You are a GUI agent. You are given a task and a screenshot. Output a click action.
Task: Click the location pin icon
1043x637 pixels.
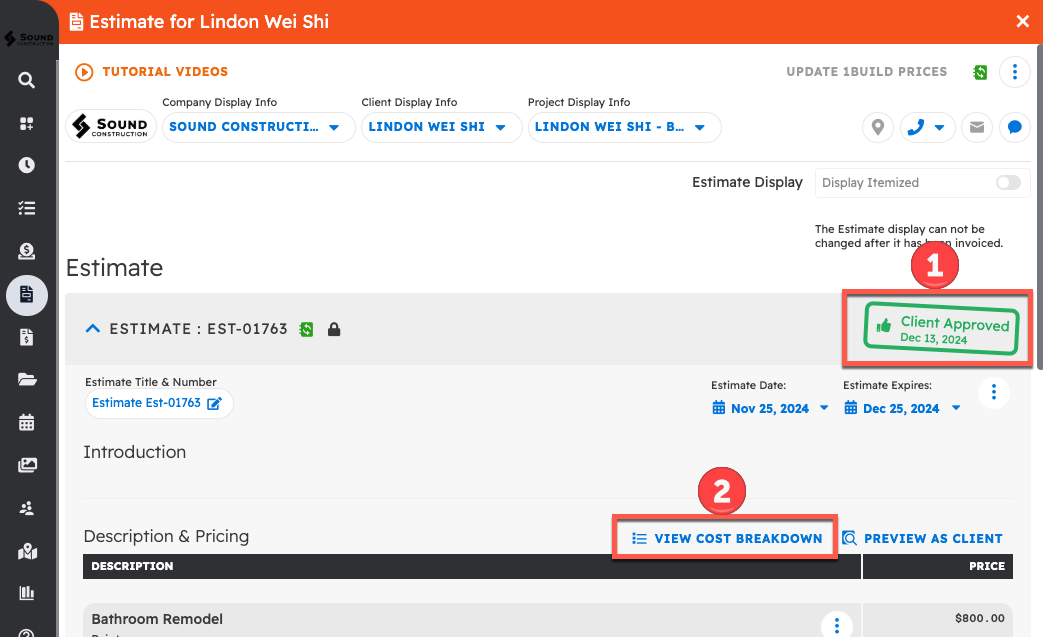click(878, 127)
